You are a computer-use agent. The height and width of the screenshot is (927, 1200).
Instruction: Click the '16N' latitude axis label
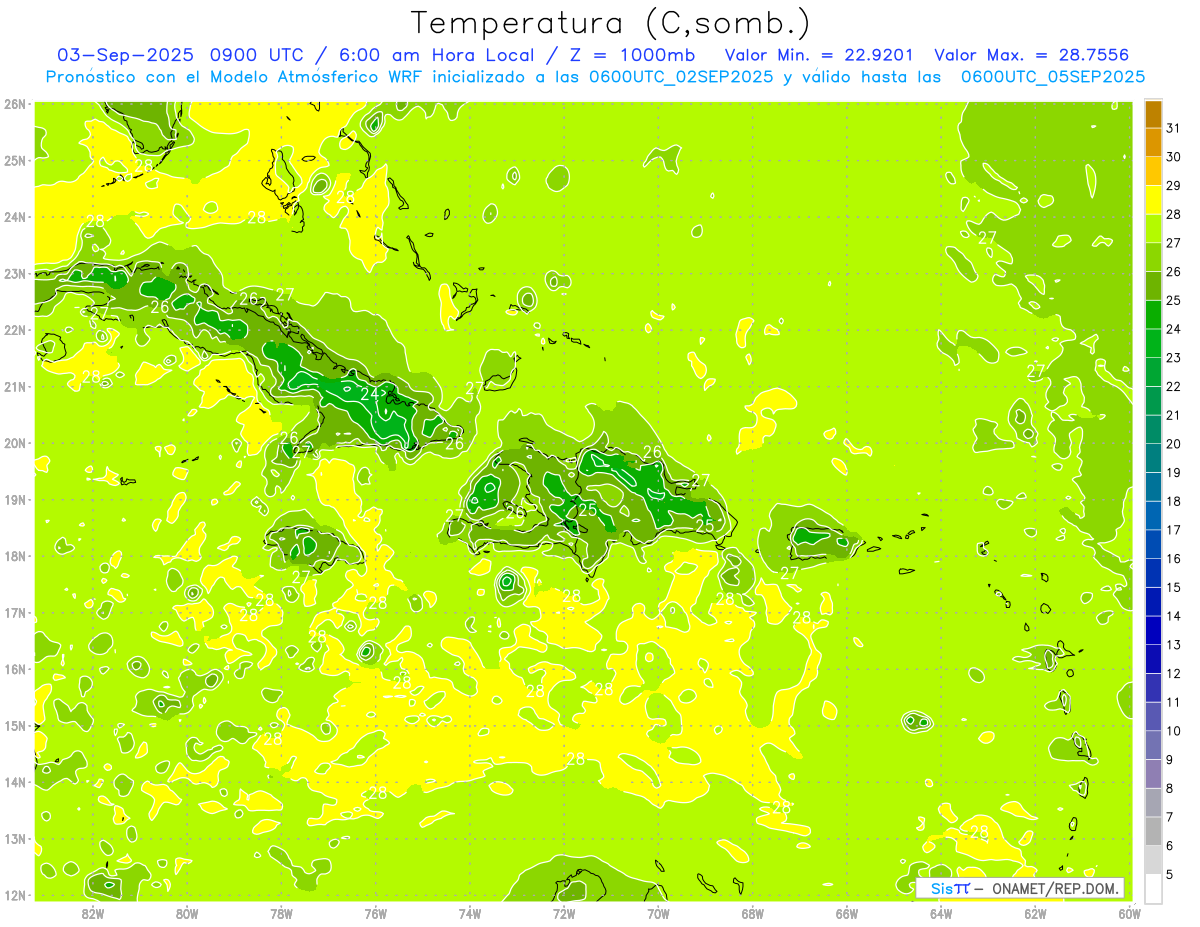15,669
